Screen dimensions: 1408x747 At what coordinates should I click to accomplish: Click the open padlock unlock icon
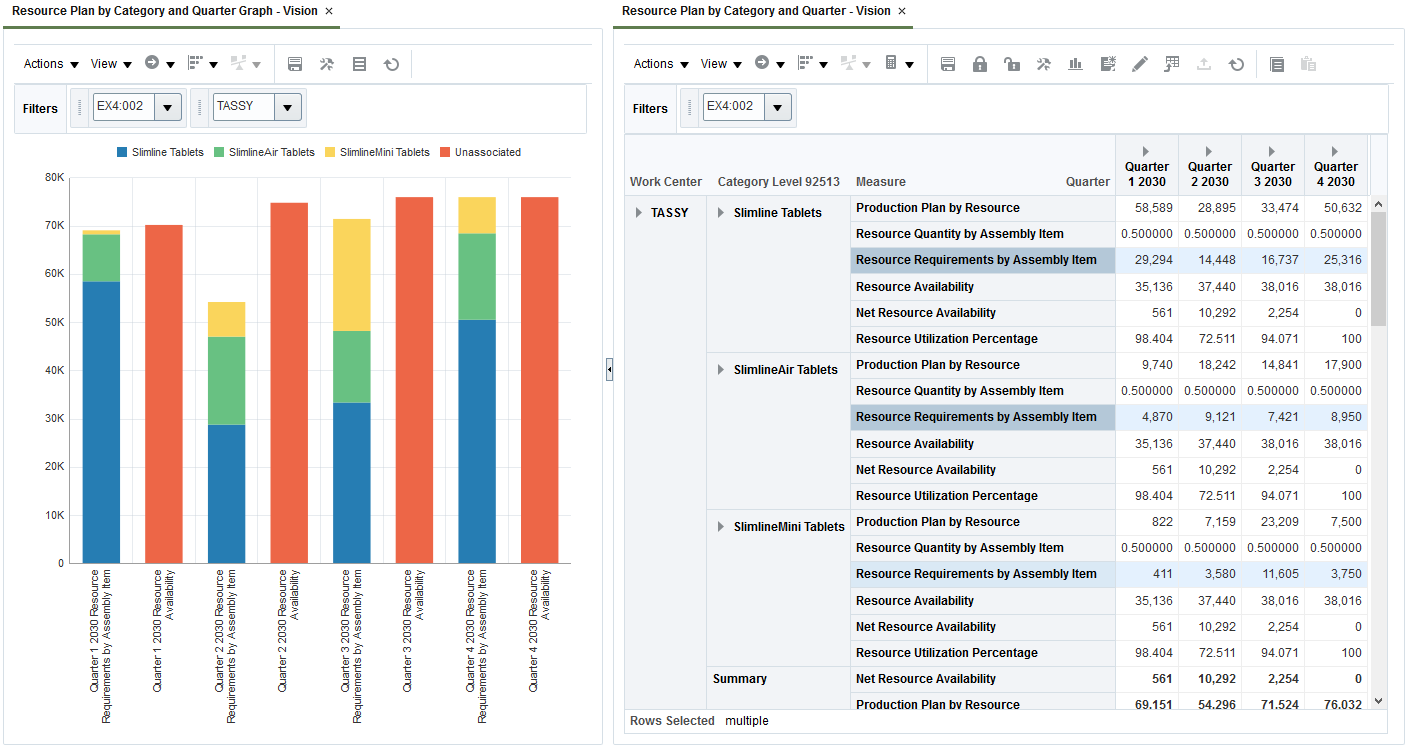pyautogui.click(x=1012, y=64)
